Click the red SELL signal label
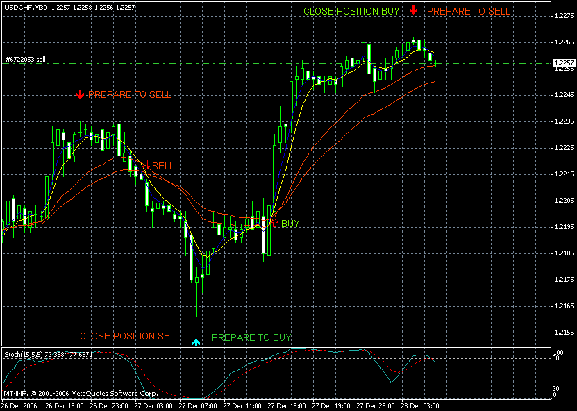Image resolution: width=577 pixels, height=411 pixels. click(162, 166)
